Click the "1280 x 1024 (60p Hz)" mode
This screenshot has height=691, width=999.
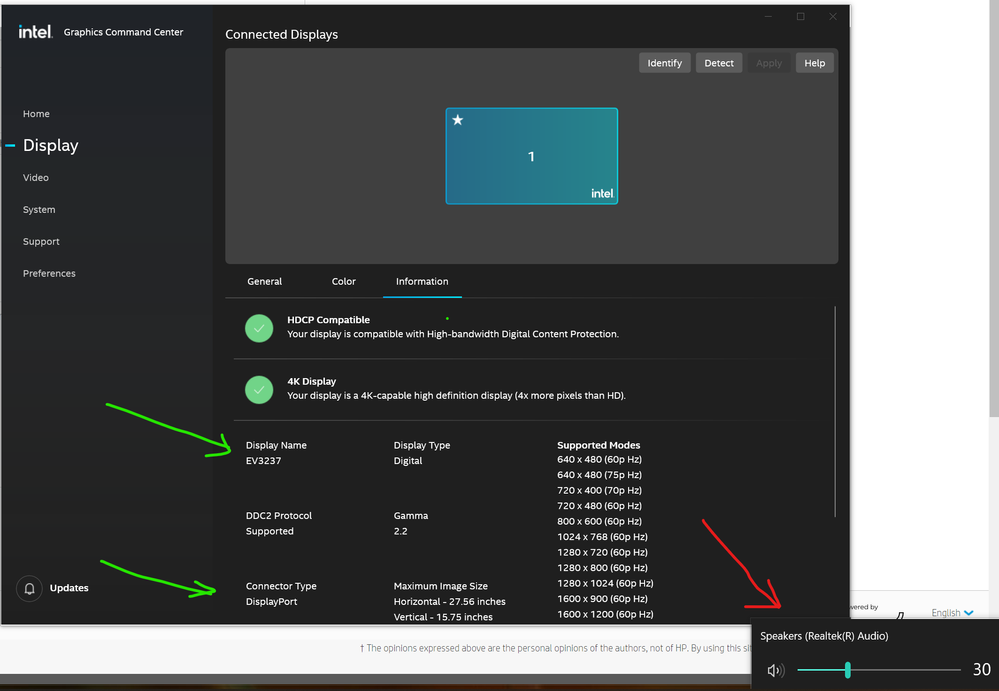pyautogui.click(x=605, y=583)
